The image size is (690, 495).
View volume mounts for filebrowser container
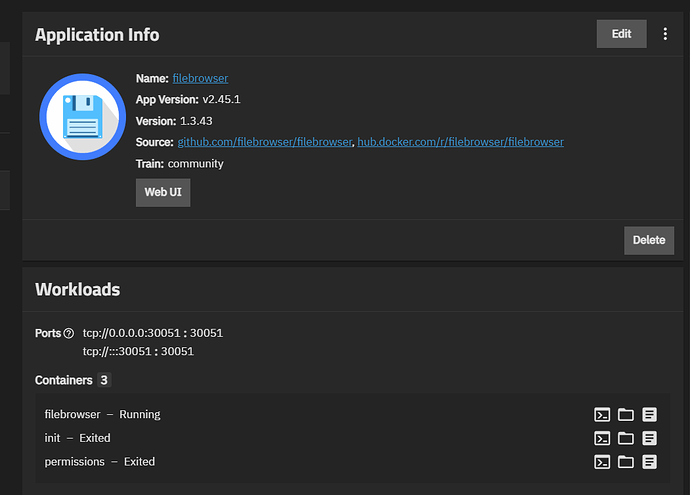626,414
